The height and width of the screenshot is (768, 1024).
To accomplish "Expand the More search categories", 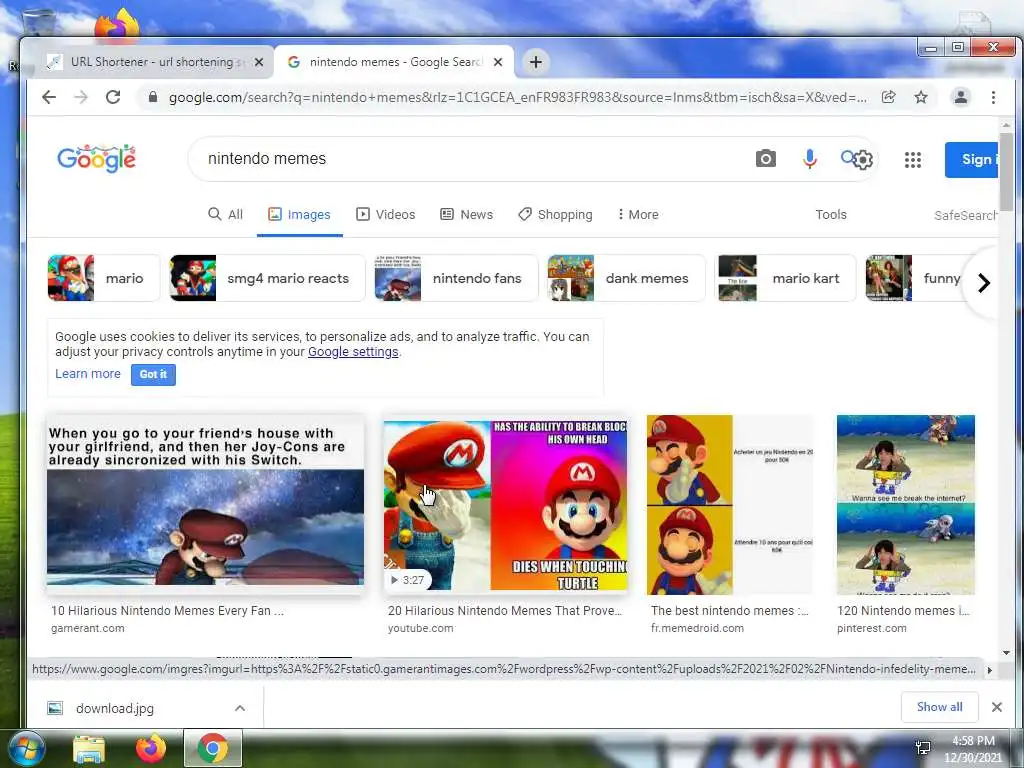I will (x=637, y=214).
